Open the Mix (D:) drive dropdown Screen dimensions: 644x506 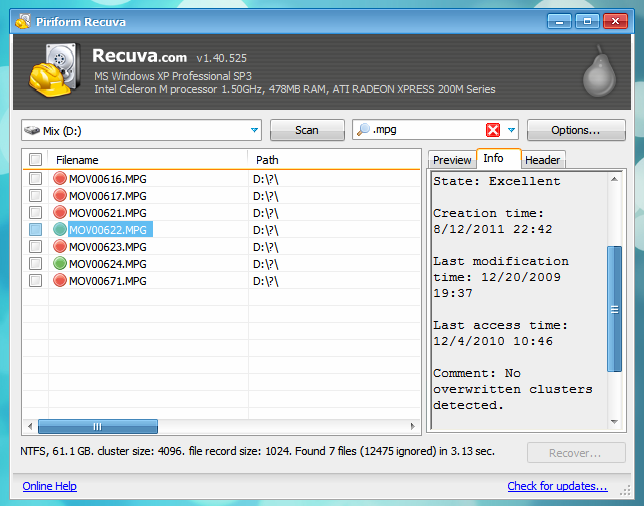pos(254,130)
